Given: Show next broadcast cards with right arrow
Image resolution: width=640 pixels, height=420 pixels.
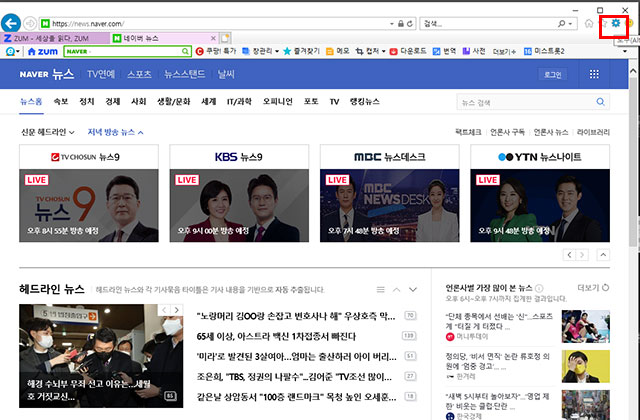Looking at the screenshot, I should [582, 255].
